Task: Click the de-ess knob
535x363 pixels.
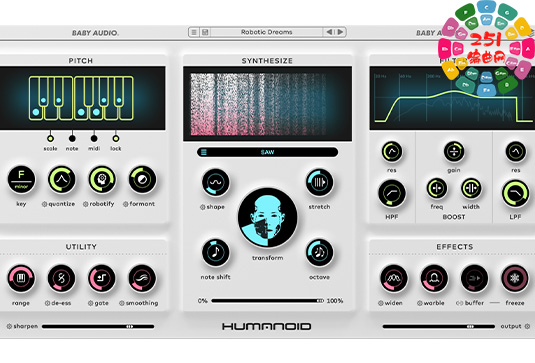Action: click(61, 278)
